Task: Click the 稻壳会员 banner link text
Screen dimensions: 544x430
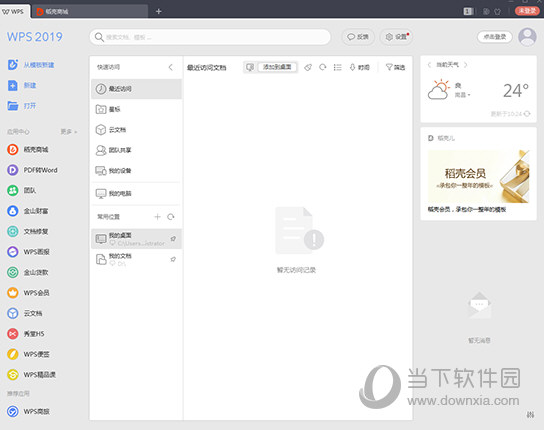Action: pos(467,210)
